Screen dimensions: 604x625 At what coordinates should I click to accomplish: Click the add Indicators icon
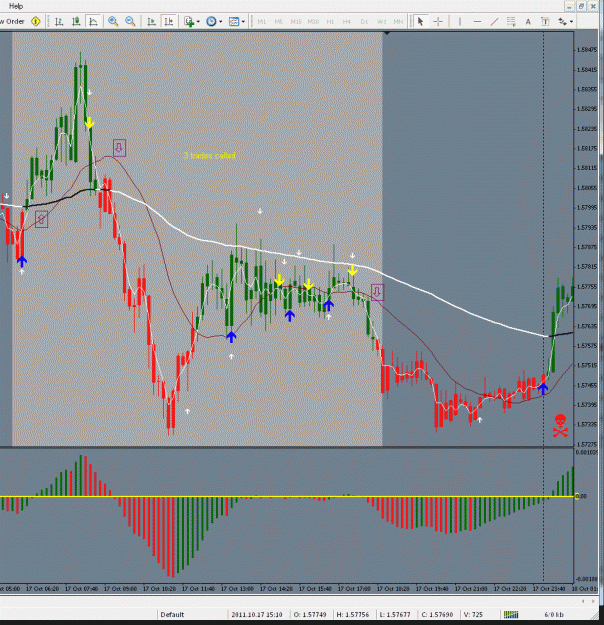coord(189,22)
